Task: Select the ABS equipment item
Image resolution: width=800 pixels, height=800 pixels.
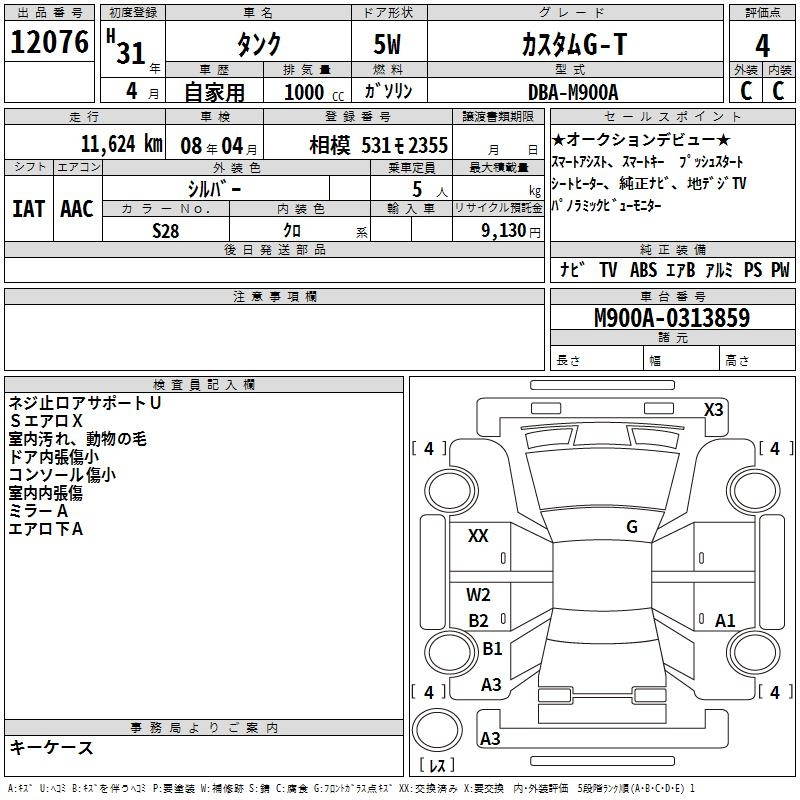Action: (x=643, y=270)
